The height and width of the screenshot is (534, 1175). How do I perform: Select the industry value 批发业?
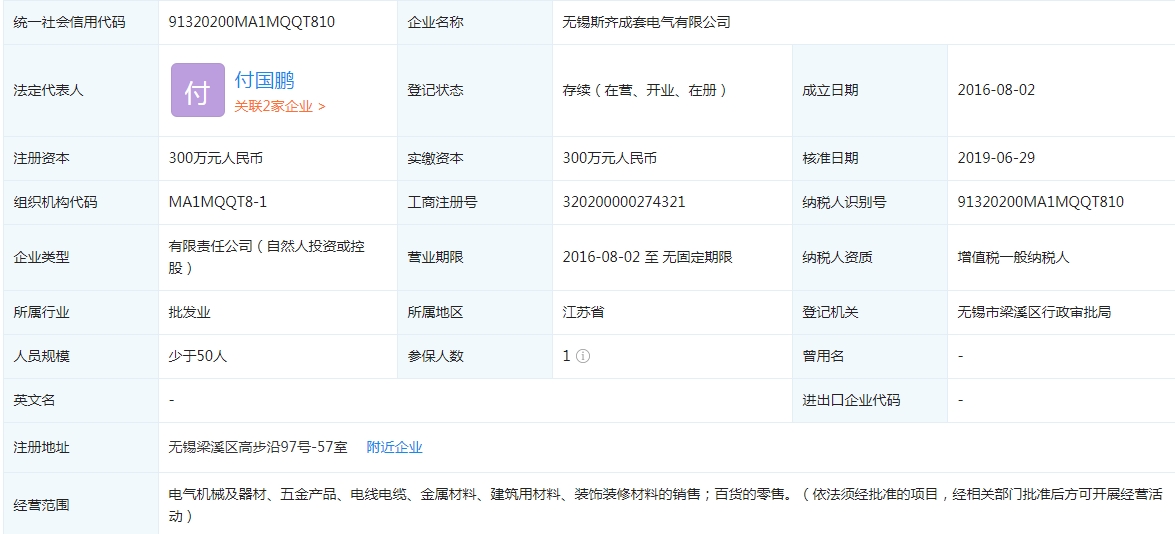coord(190,312)
